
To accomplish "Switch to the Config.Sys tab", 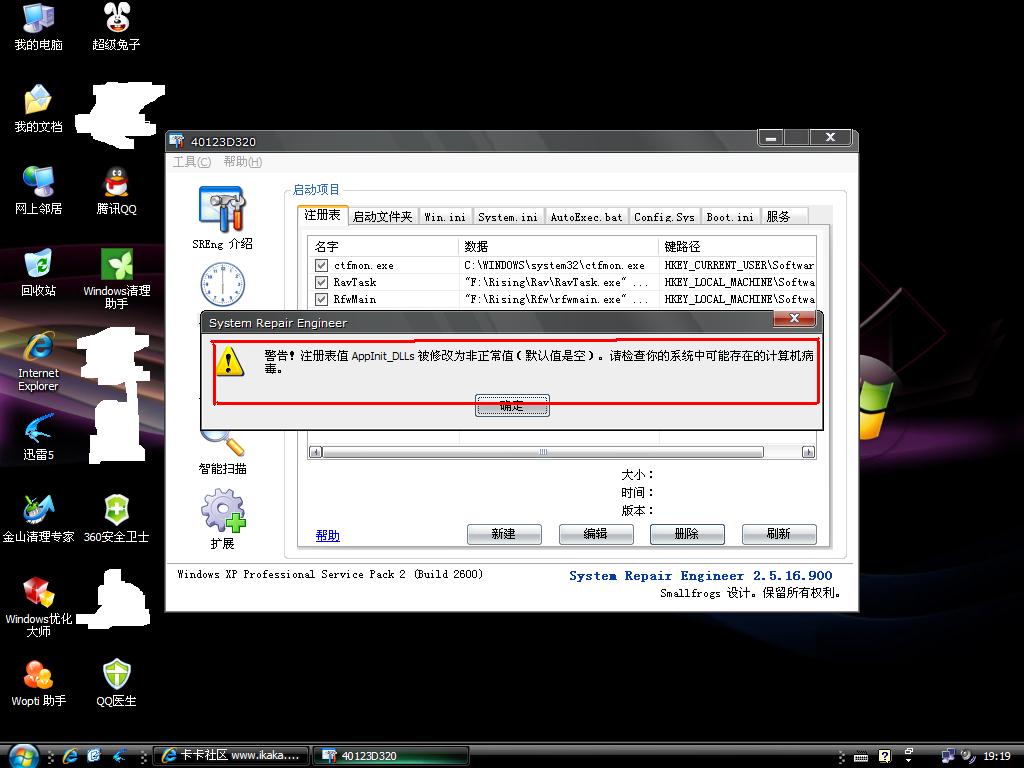I will pos(664,217).
